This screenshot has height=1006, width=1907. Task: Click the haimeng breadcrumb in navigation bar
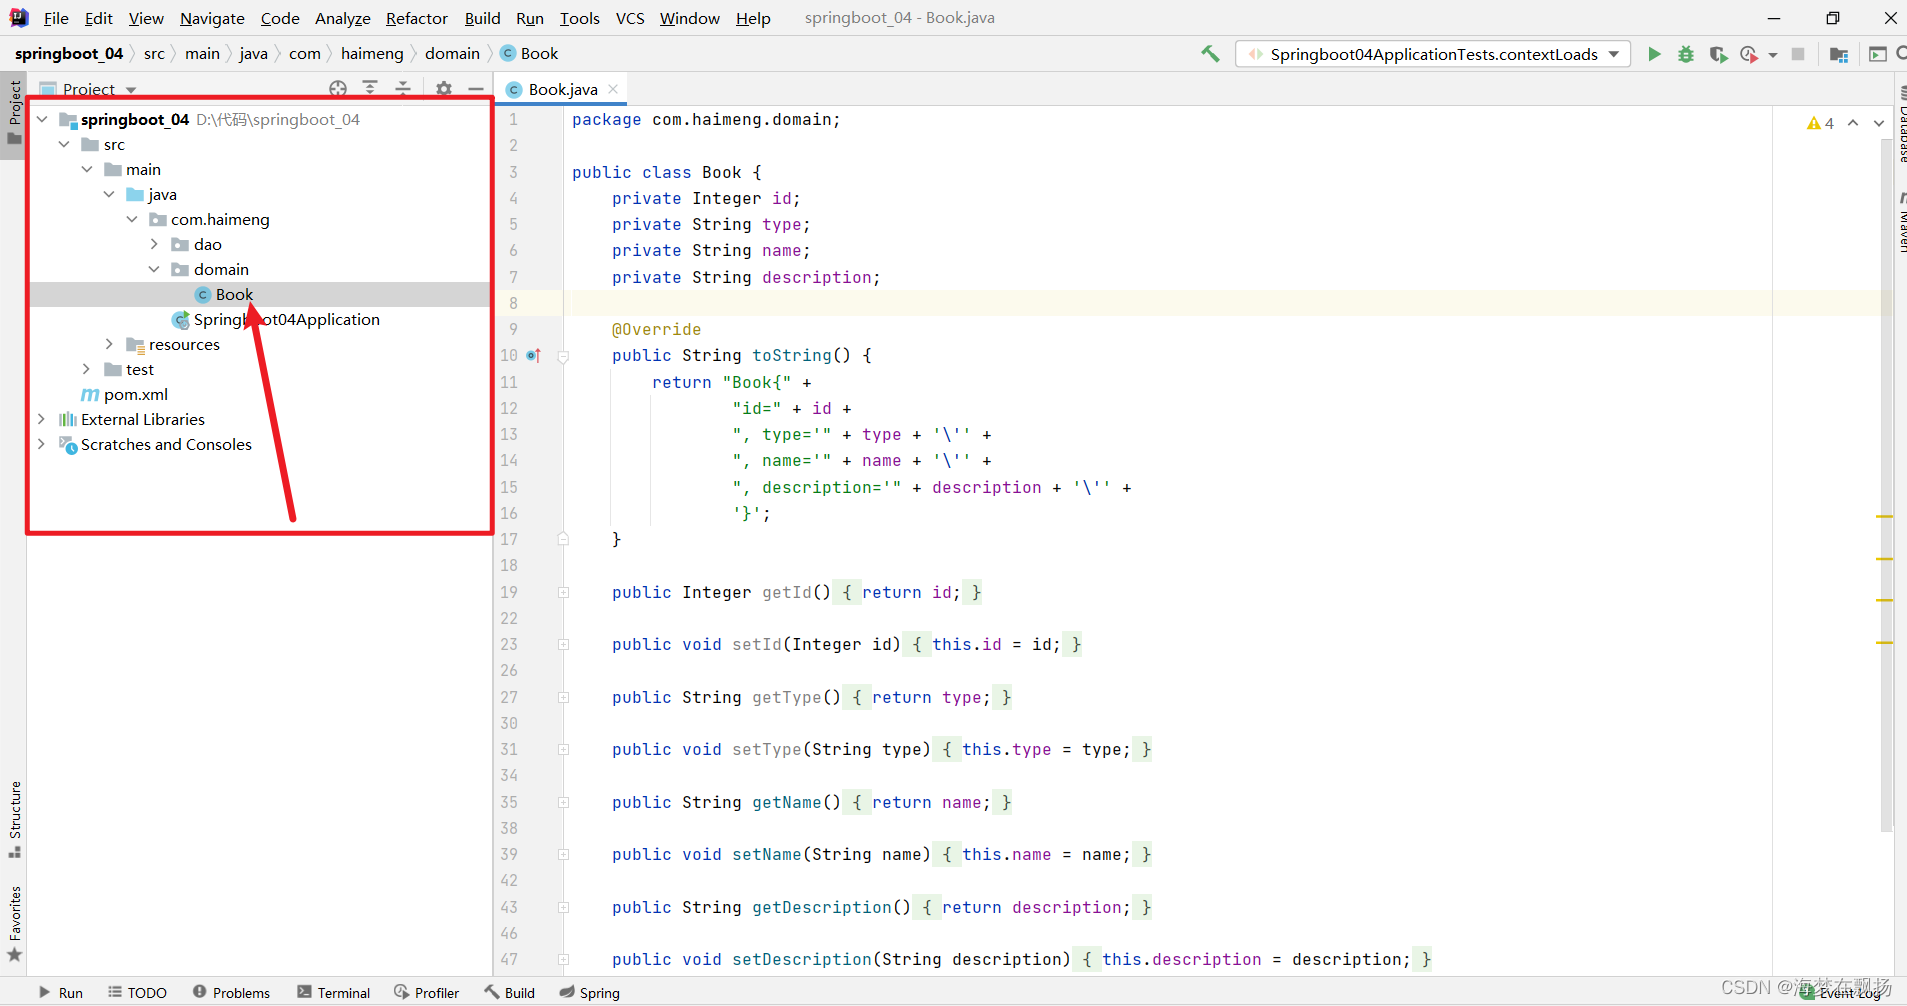372,54
